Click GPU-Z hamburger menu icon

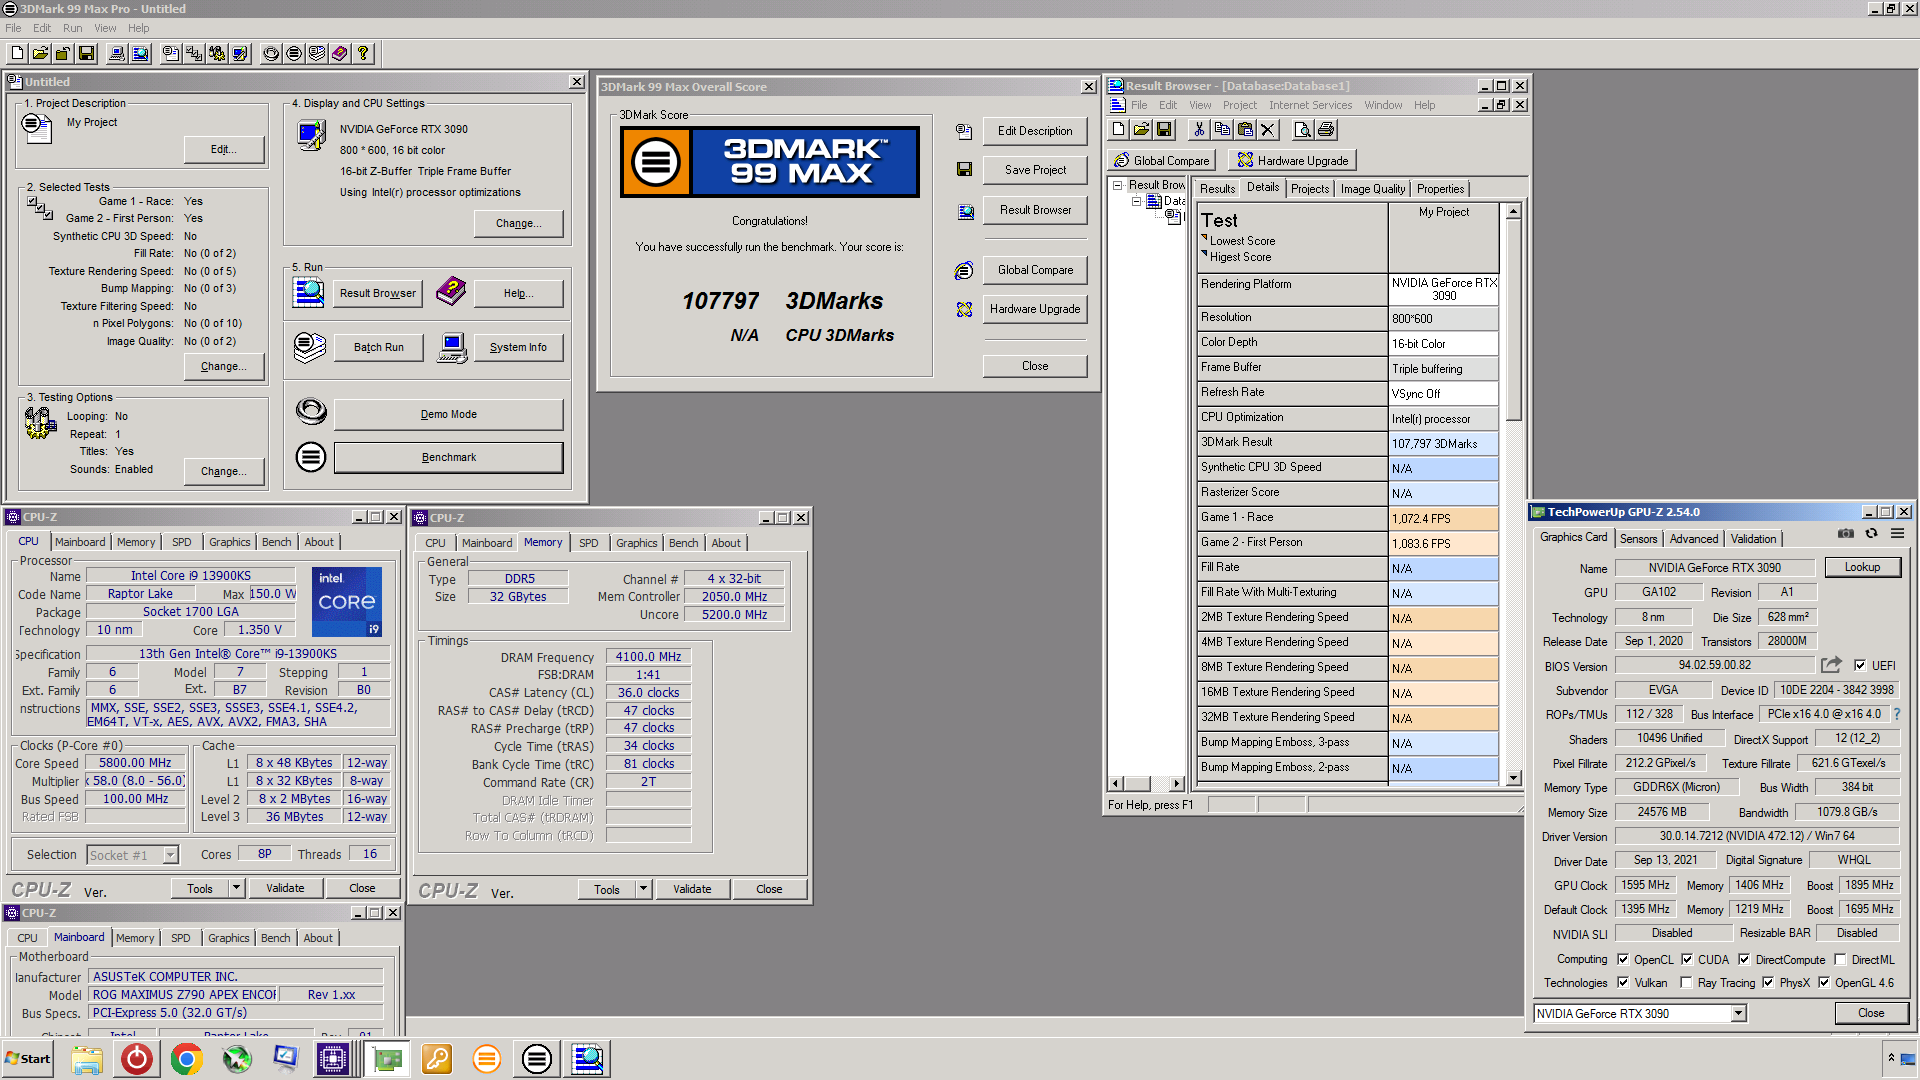1897,534
